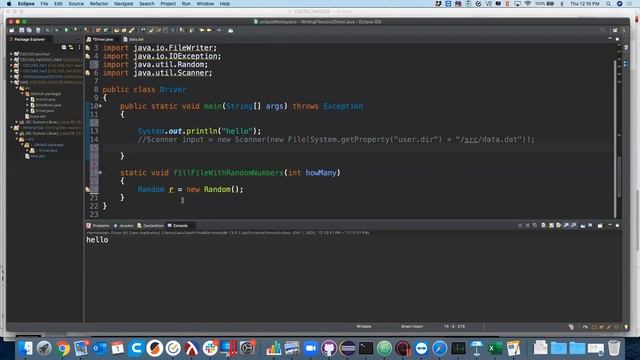The width and height of the screenshot is (640, 360).
Task: Open Google Chrome from the Dock
Action: [62, 348]
